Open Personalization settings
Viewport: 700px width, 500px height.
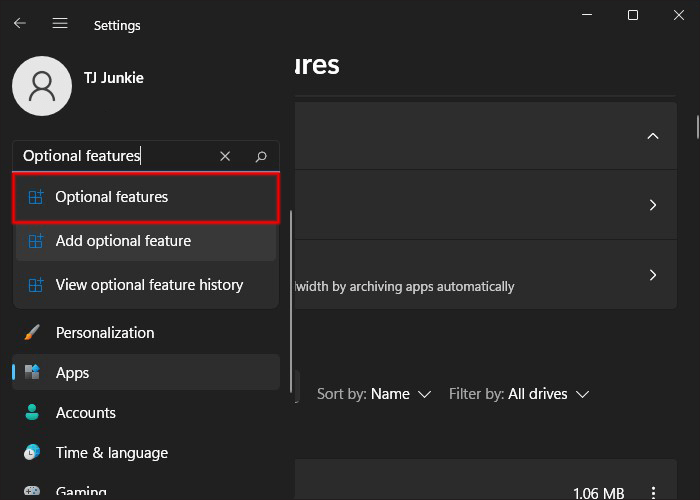tap(104, 333)
